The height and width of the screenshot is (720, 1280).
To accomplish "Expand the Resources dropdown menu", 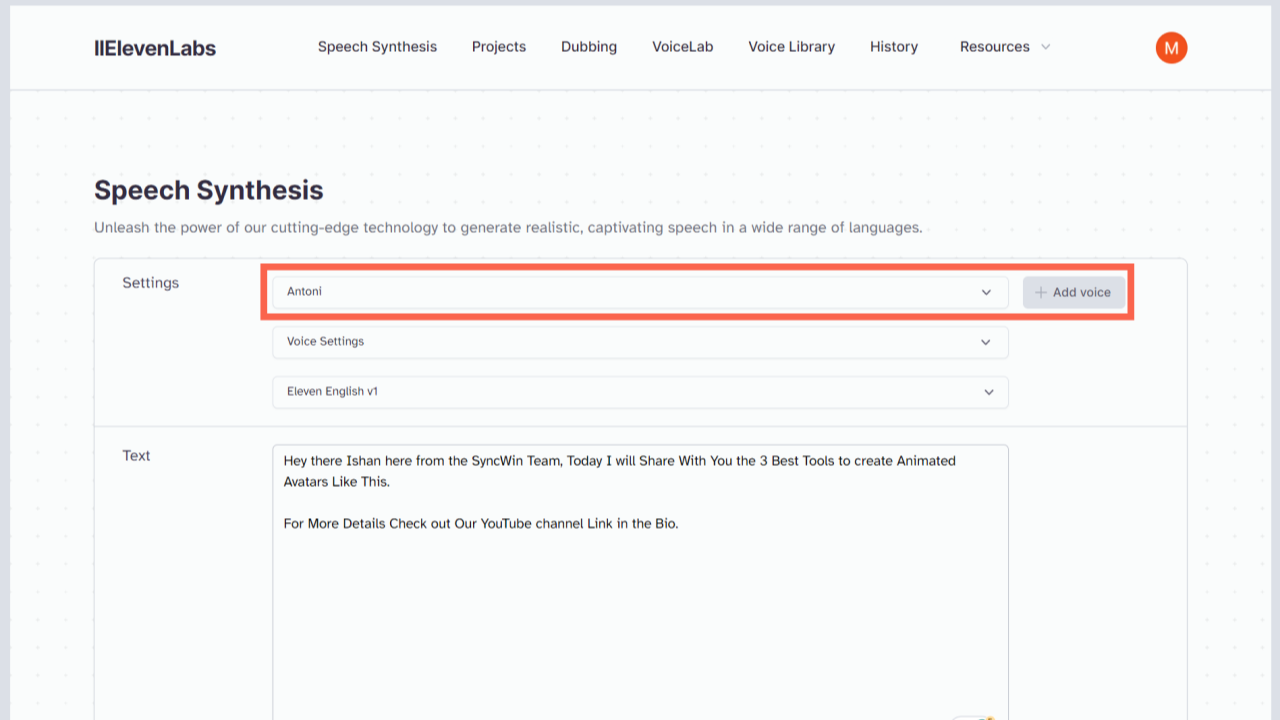I will pyautogui.click(x=1005, y=47).
